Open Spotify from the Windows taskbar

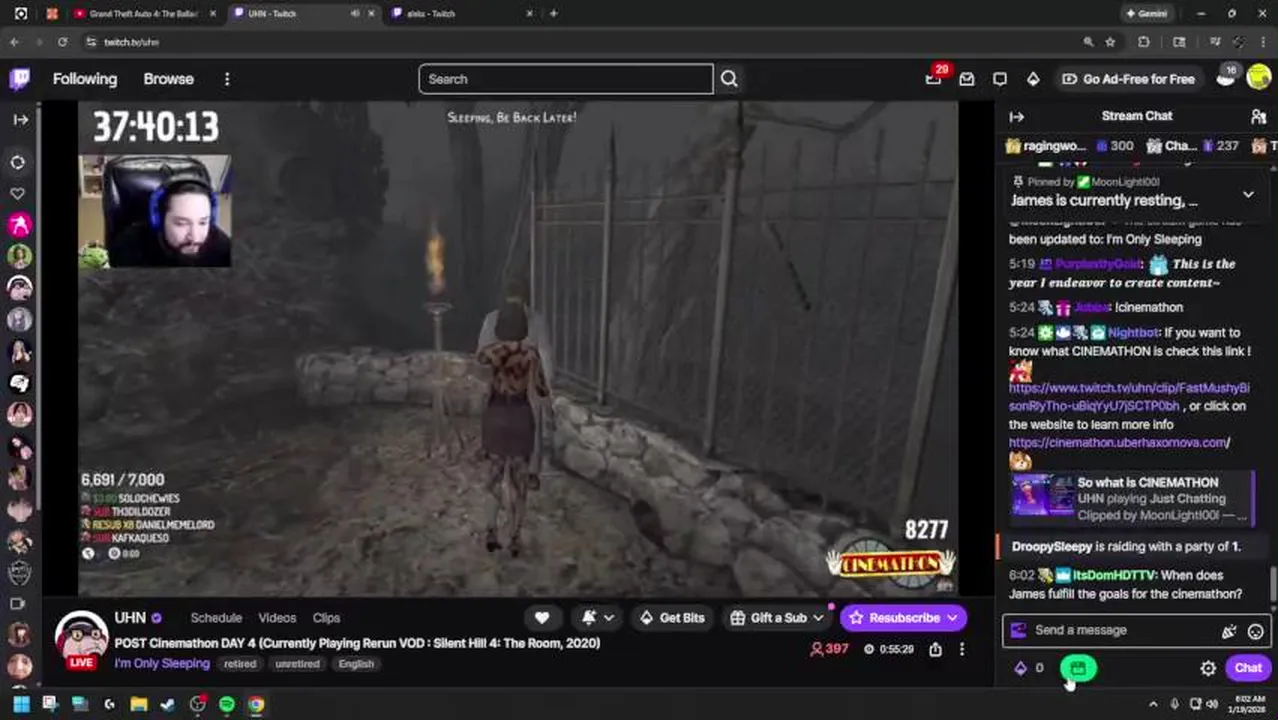[x=227, y=704]
